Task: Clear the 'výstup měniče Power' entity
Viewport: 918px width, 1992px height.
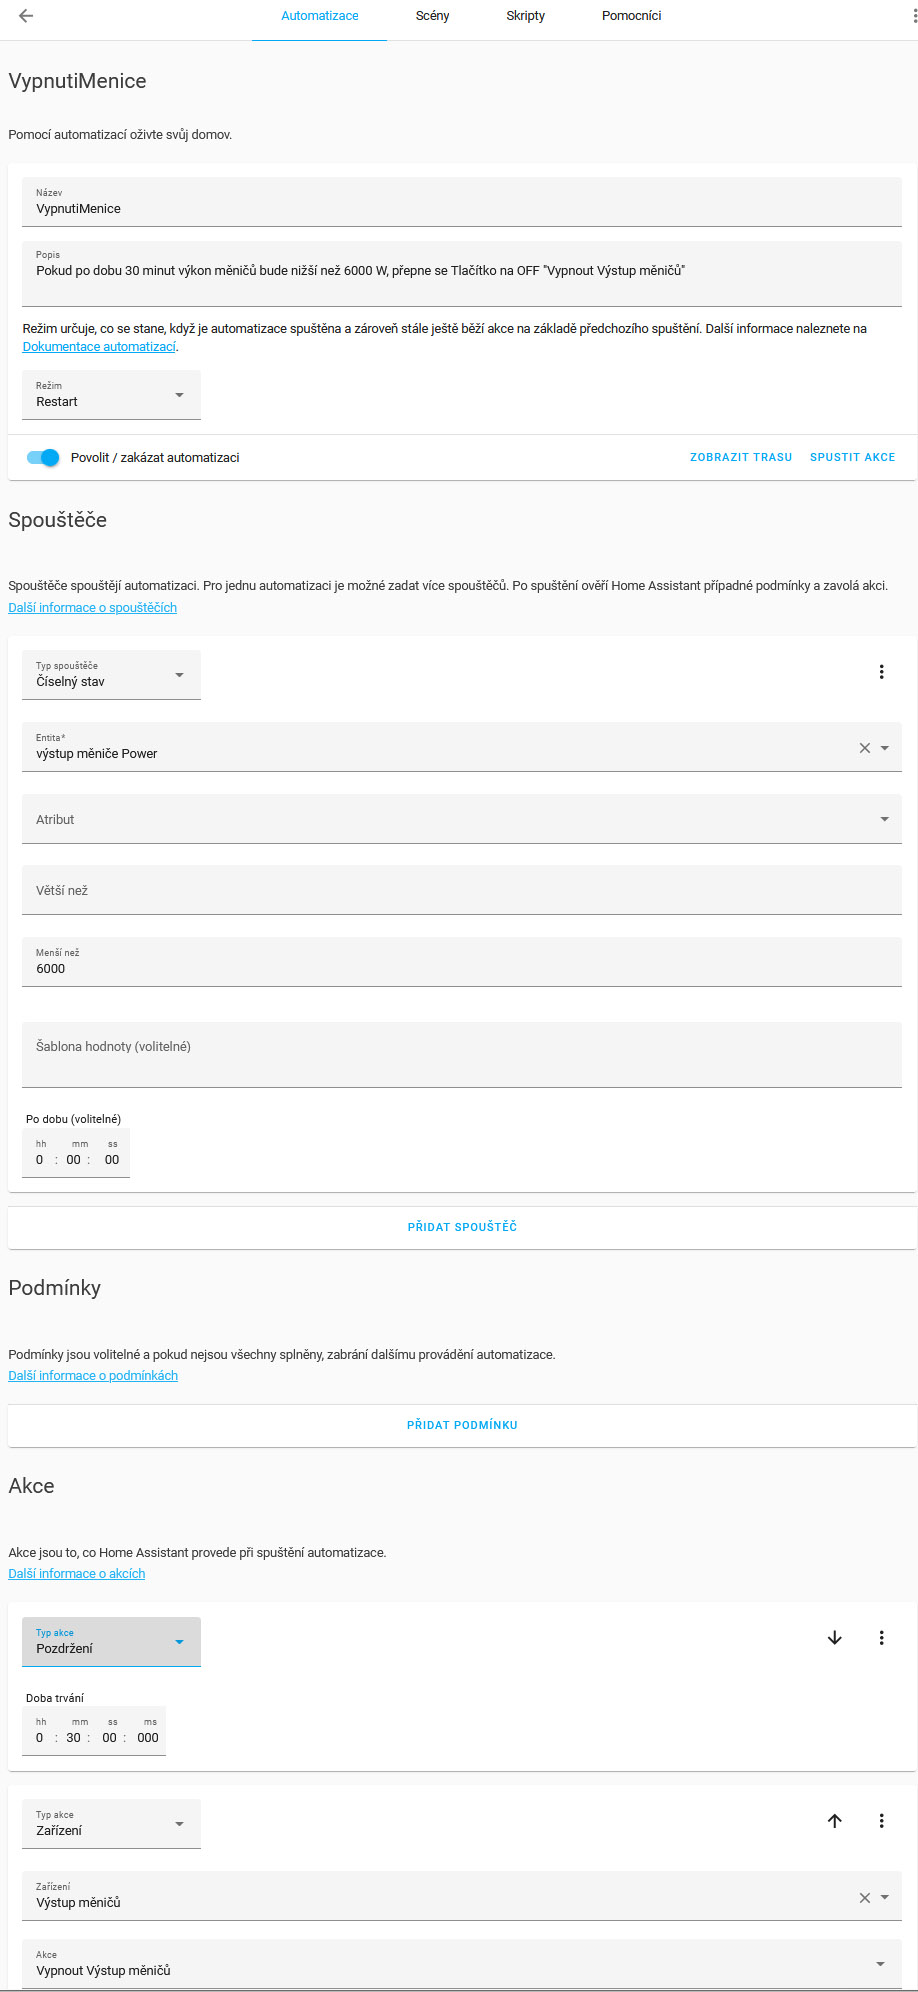Action: pos(865,748)
